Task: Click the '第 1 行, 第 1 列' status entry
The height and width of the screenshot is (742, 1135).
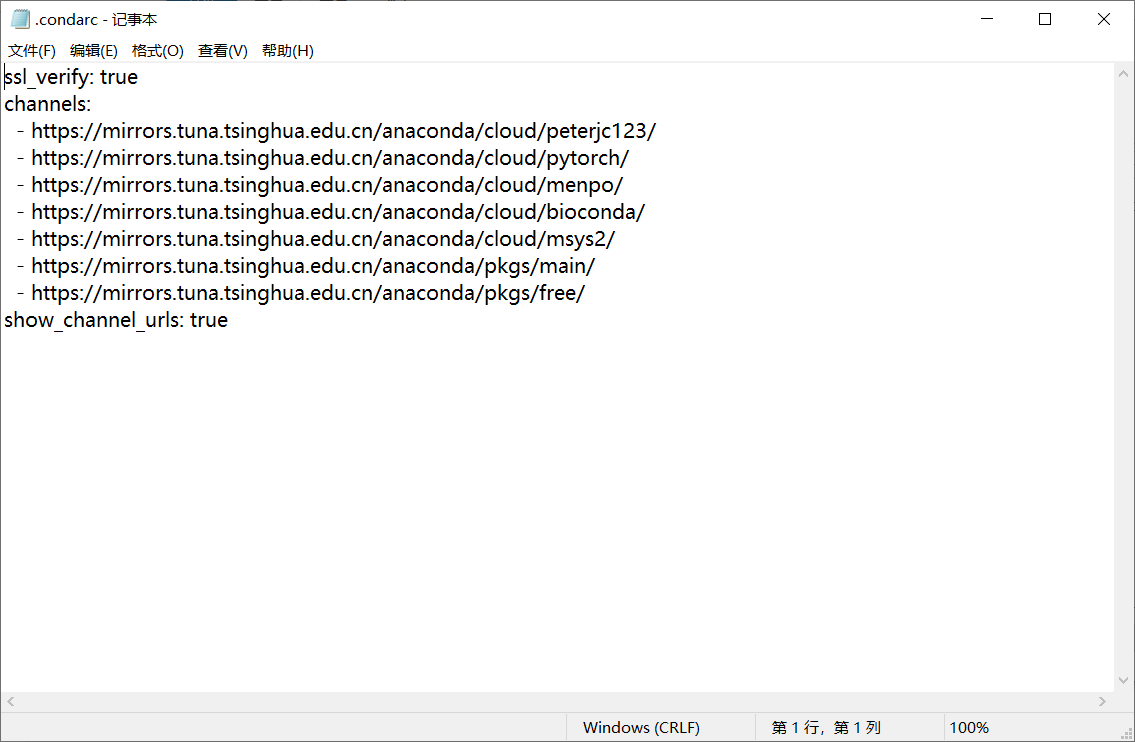Action: [826, 728]
